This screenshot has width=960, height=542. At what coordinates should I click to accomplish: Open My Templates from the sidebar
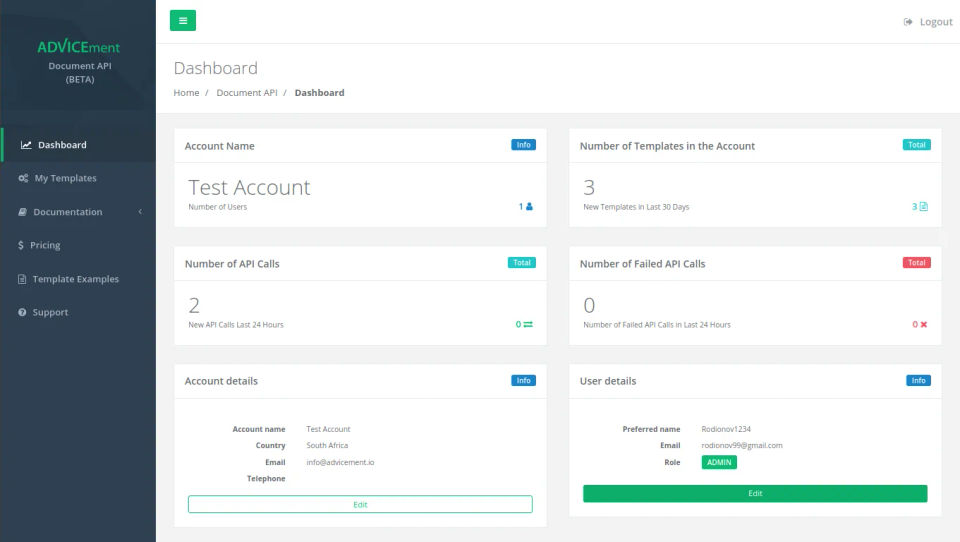click(66, 178)
